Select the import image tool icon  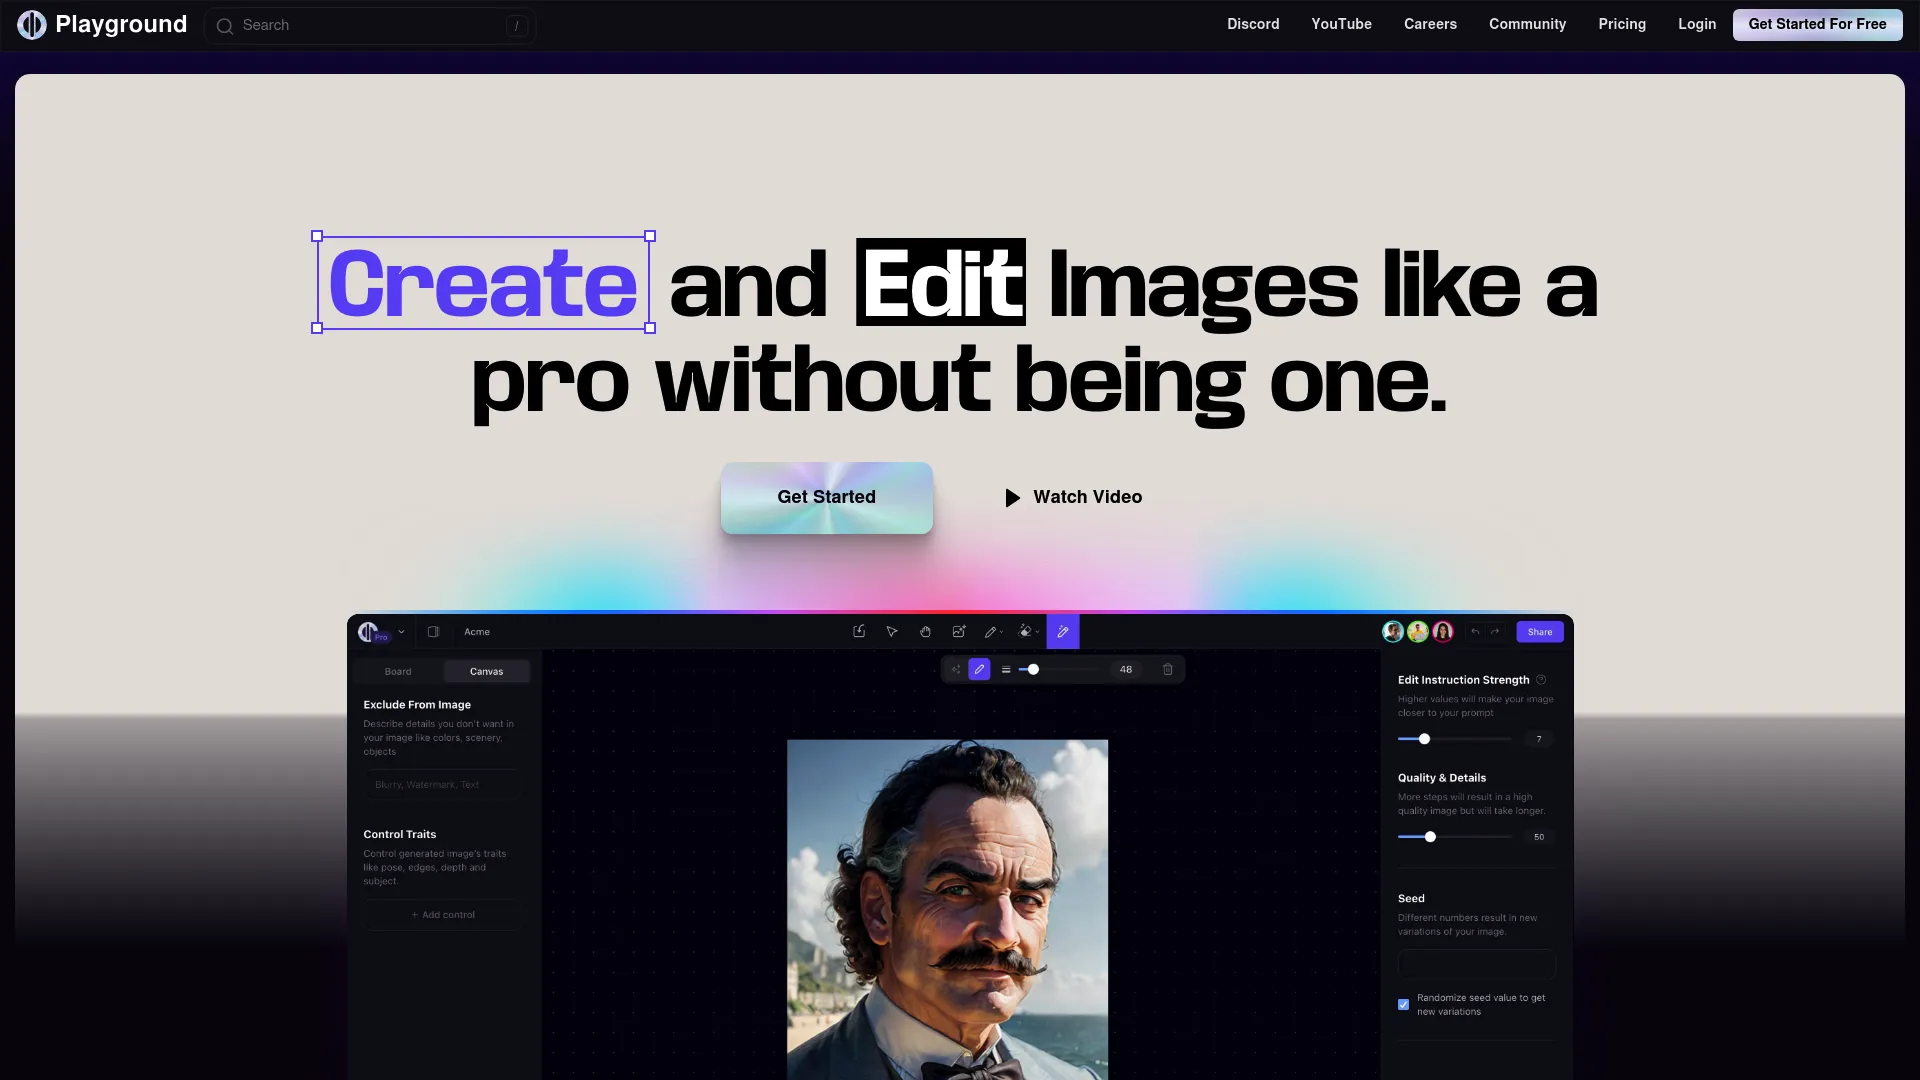(x=859, y=632)
